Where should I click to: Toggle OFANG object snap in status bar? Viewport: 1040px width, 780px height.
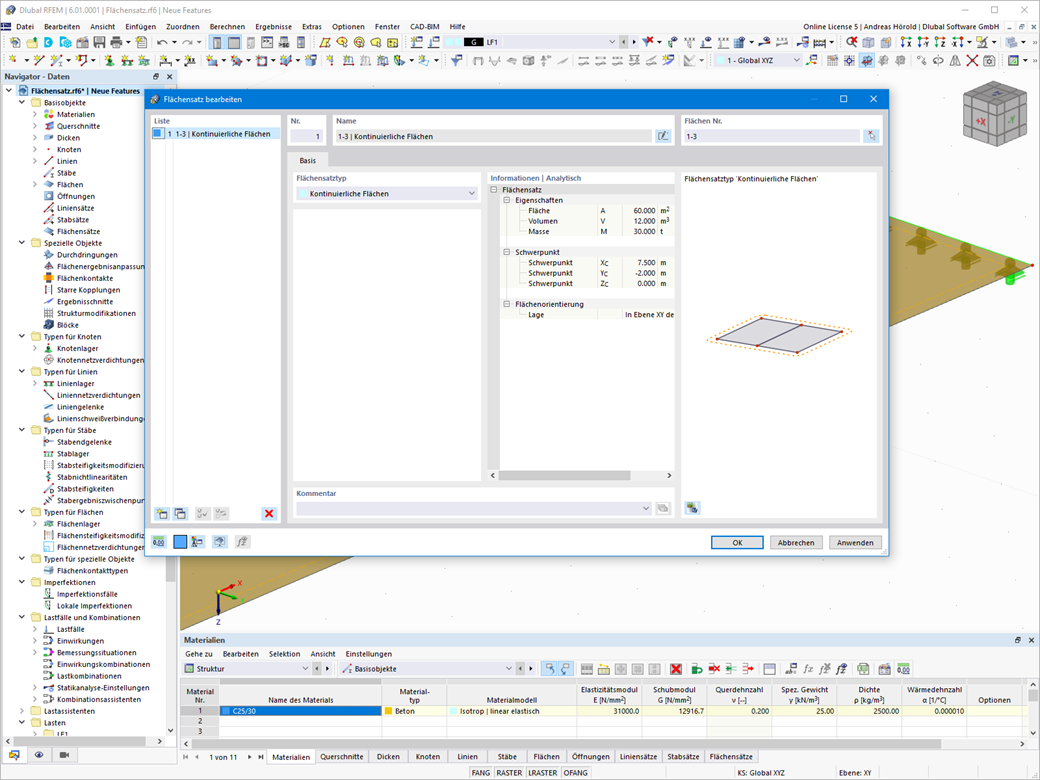576,773
